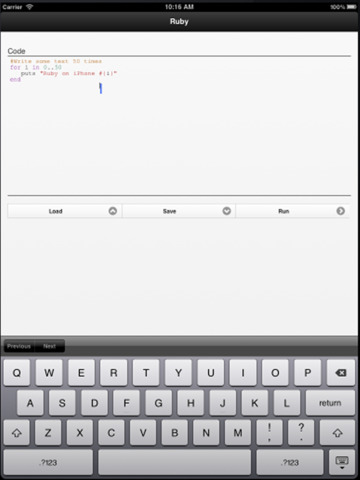Tap the left shift arrow key

click(x=17, y=433)
